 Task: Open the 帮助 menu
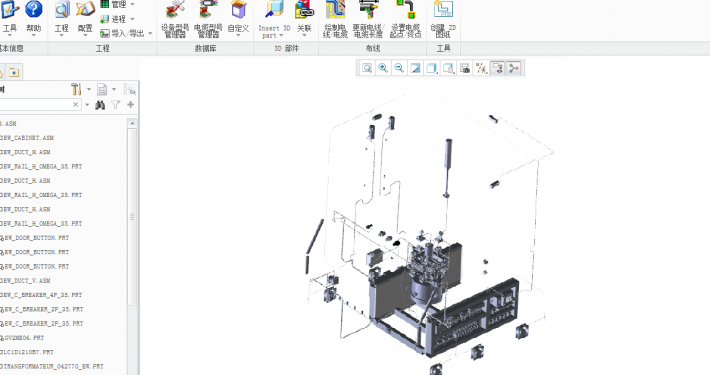34,18
